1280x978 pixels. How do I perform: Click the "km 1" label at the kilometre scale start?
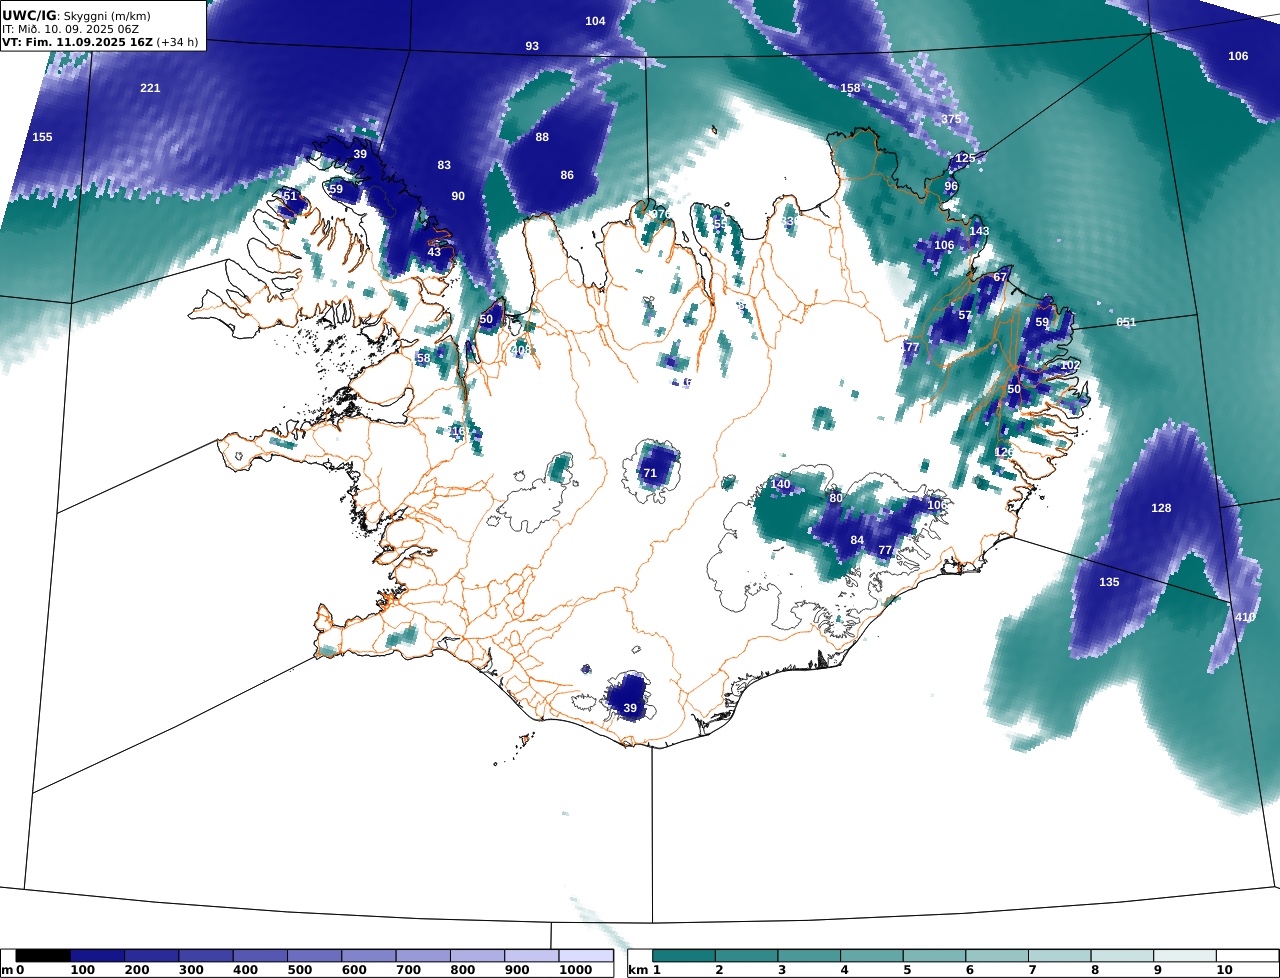tap(646, 971)
